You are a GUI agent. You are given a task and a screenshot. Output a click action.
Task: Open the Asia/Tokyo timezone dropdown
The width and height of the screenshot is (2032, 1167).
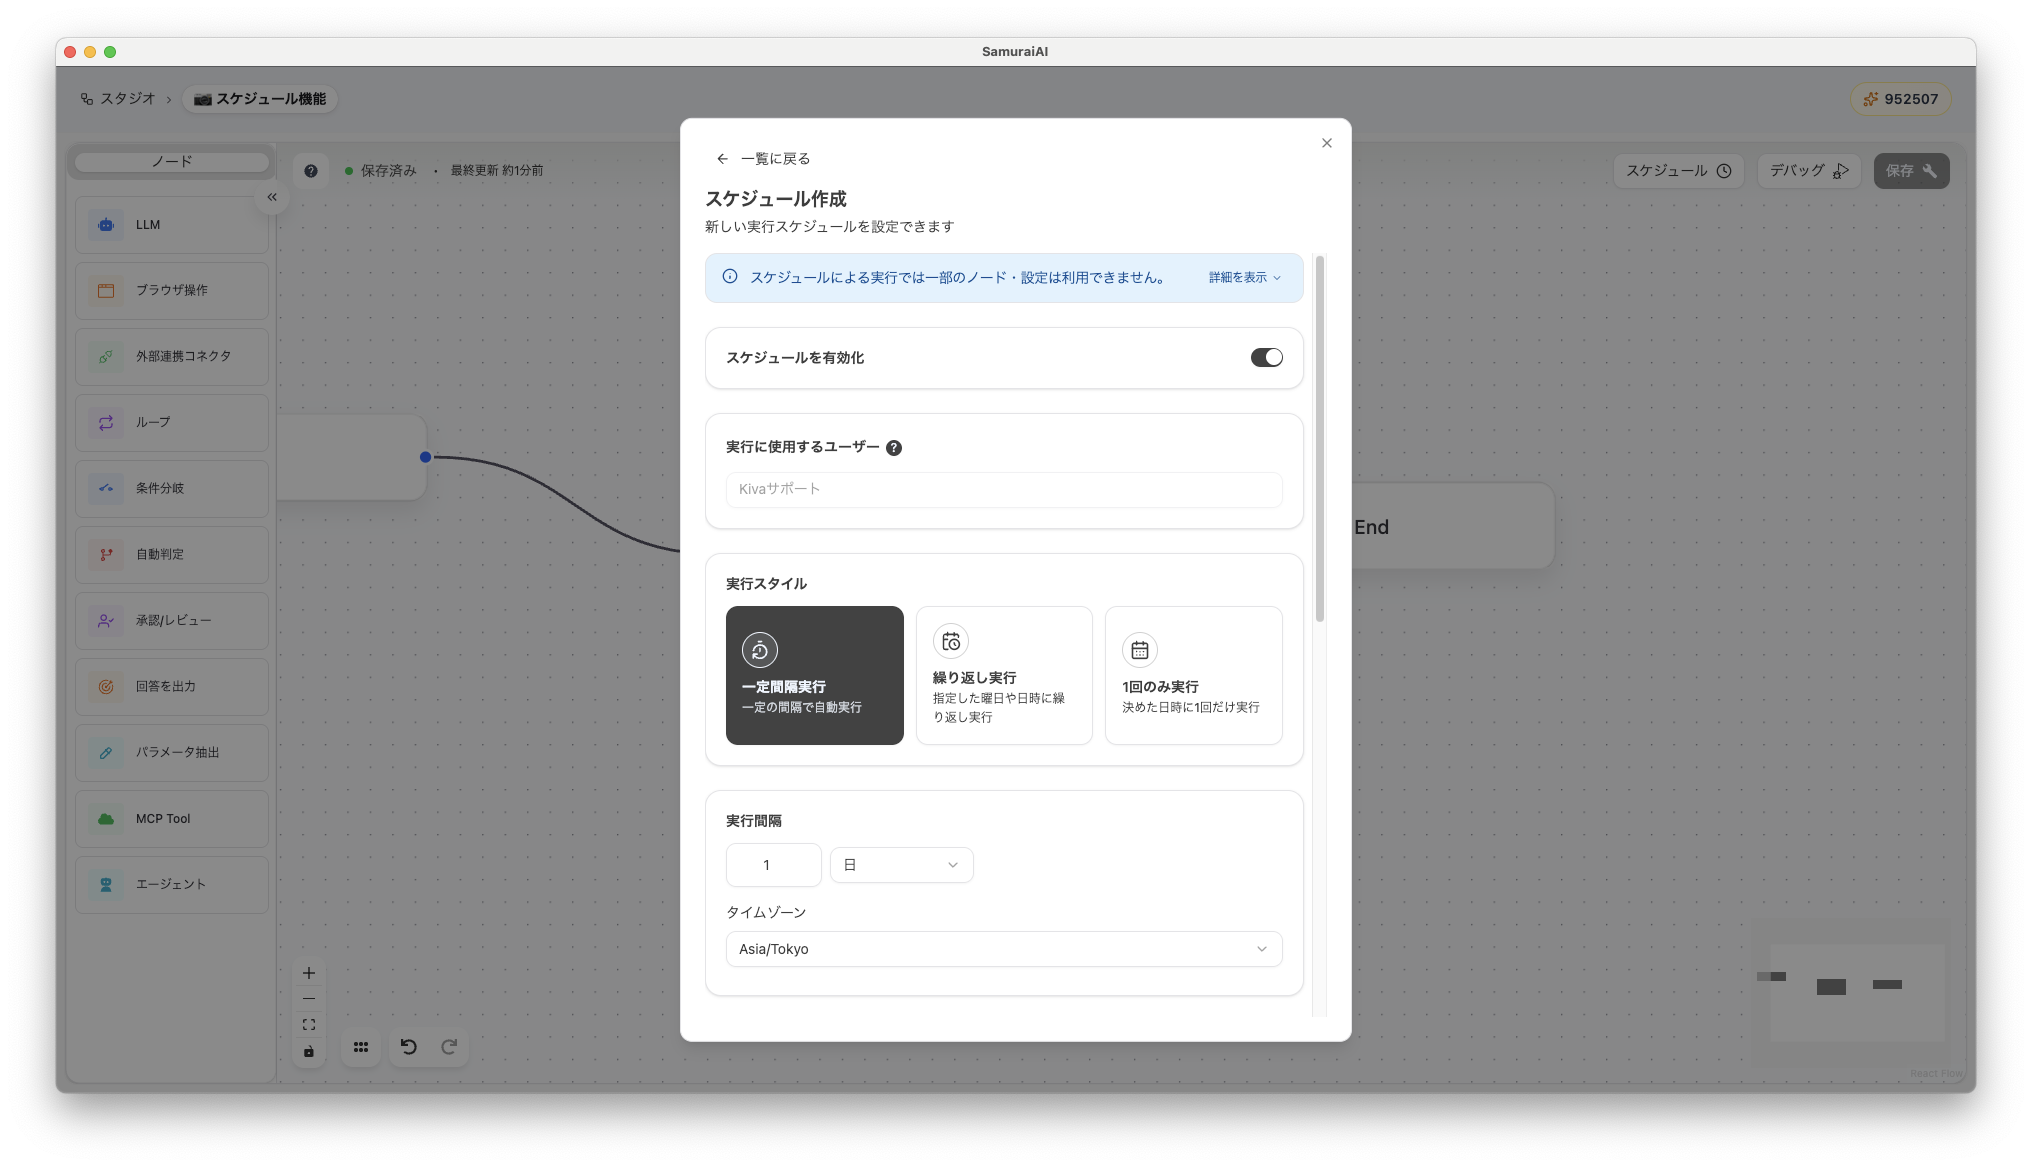click(x=1003, y=949)
